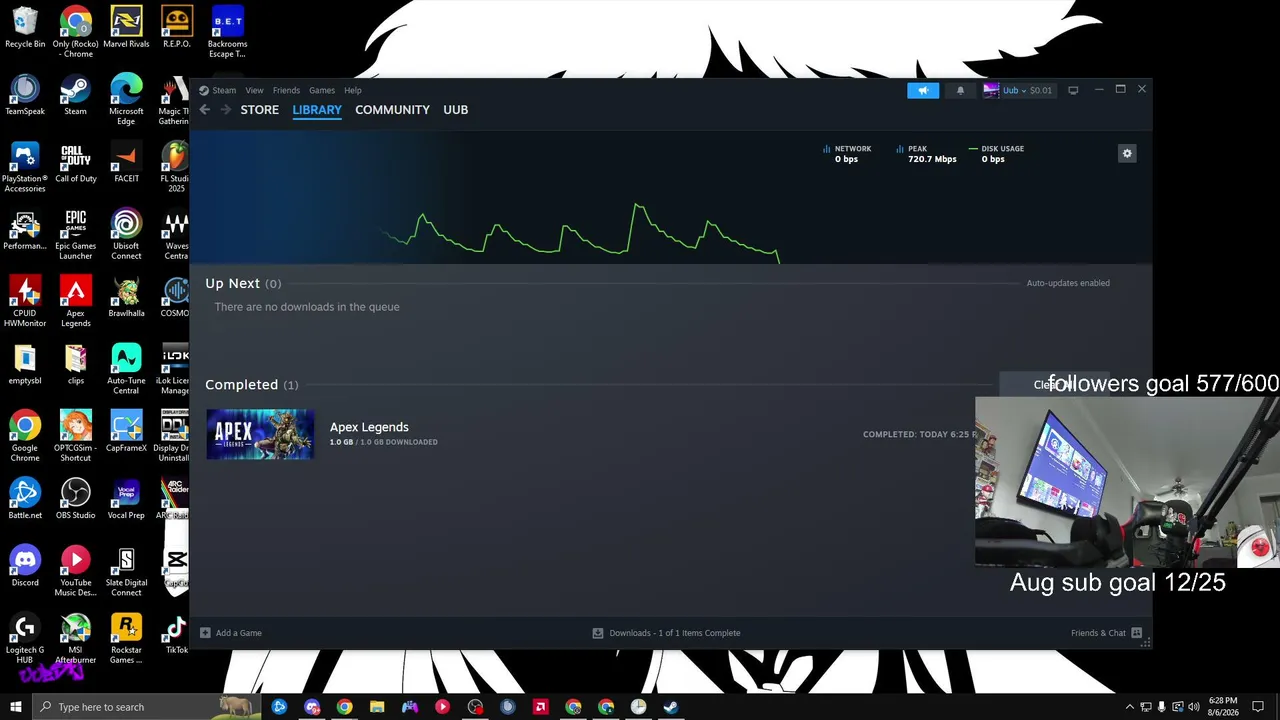Open Discord desktop icon
The image size is (1280, 720).
25,566
